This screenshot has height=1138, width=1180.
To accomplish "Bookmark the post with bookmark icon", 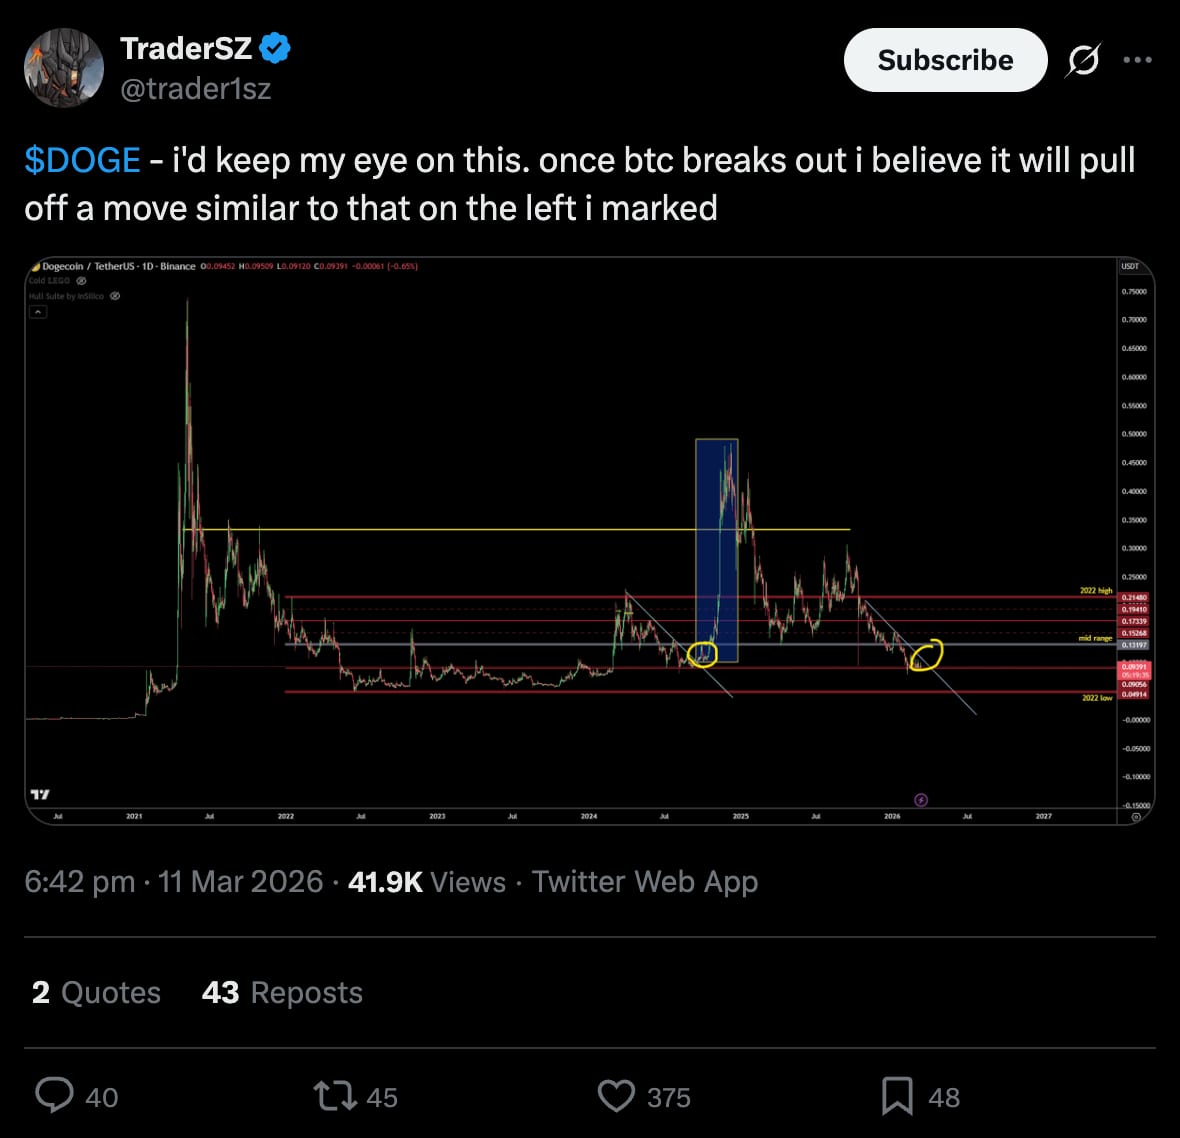I will [x=897, y=1096].
